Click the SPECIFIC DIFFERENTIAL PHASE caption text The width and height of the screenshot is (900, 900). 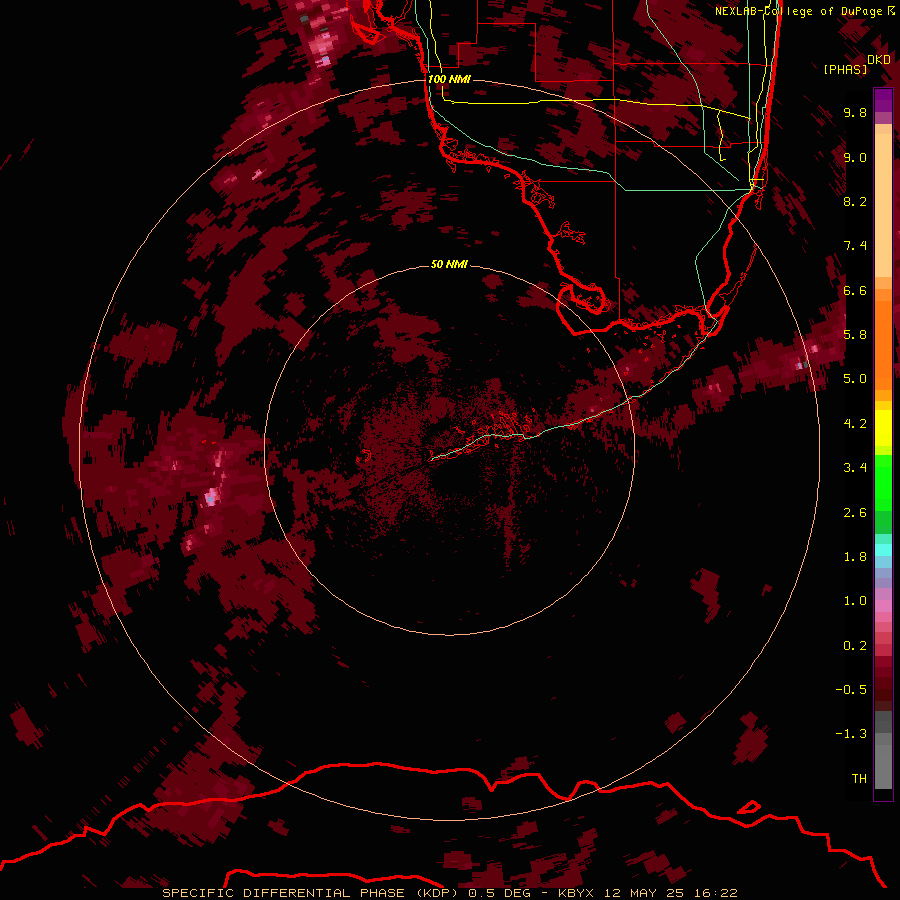pyautogui.click(x=284, y=893)
